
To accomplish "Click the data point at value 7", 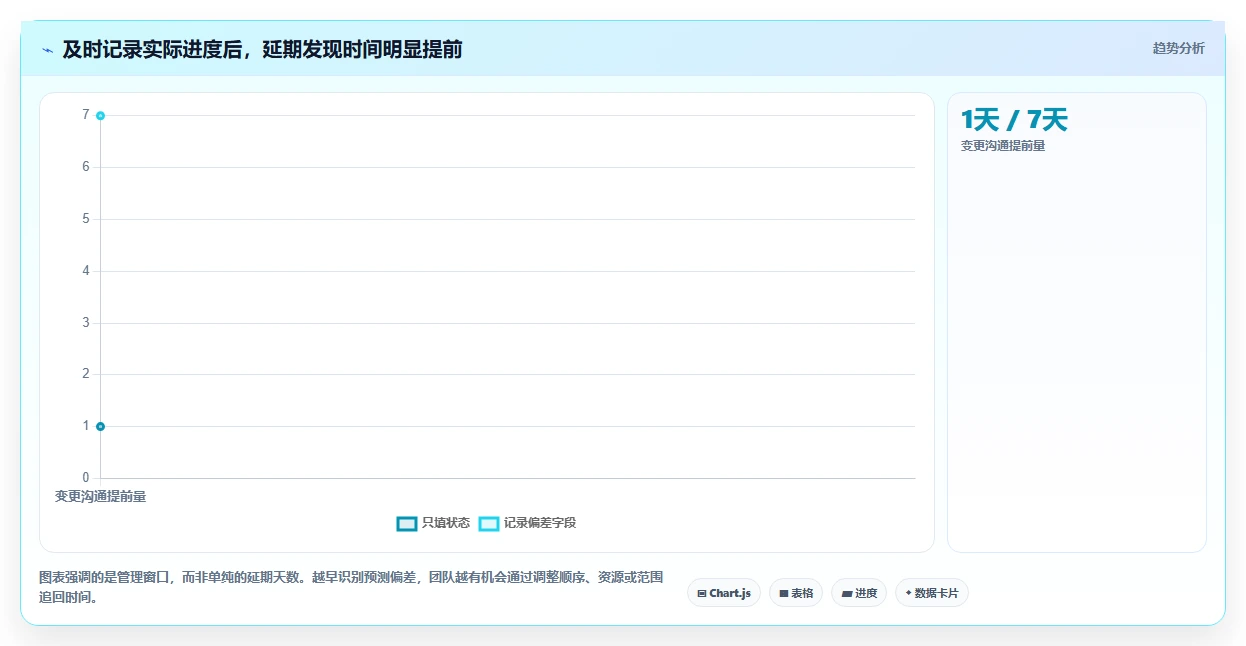I will pos(101,116).
